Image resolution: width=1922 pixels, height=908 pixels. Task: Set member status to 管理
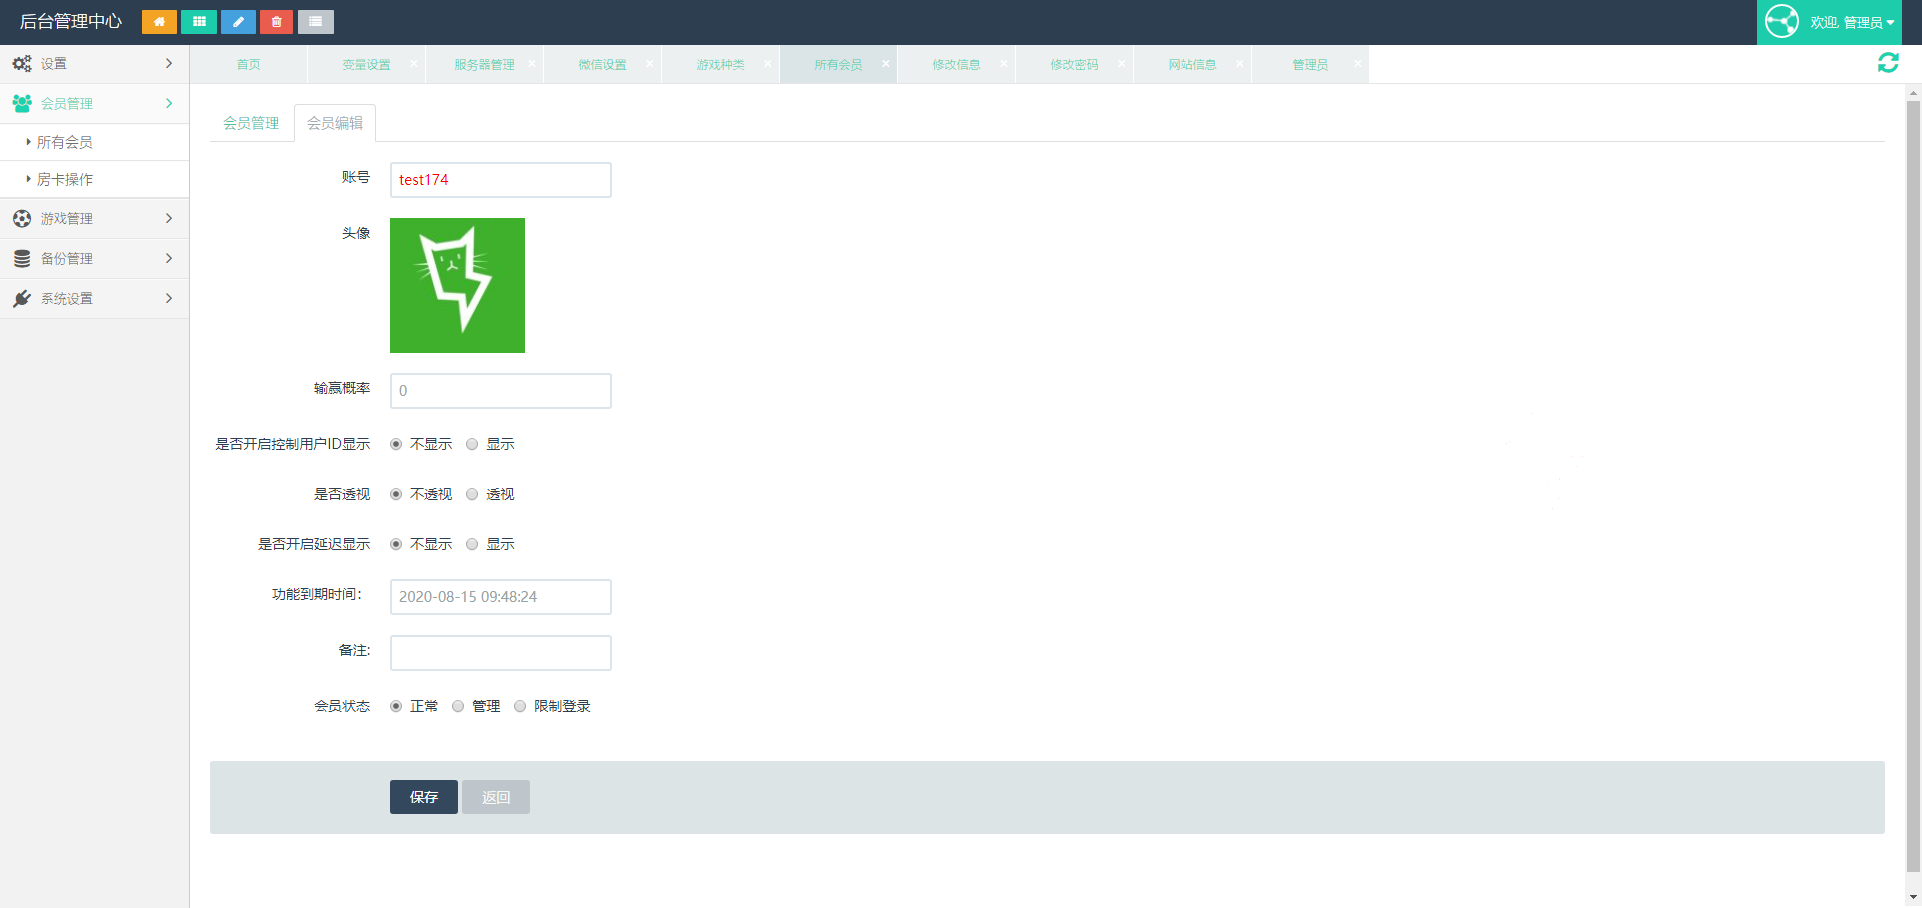(458, 706)
